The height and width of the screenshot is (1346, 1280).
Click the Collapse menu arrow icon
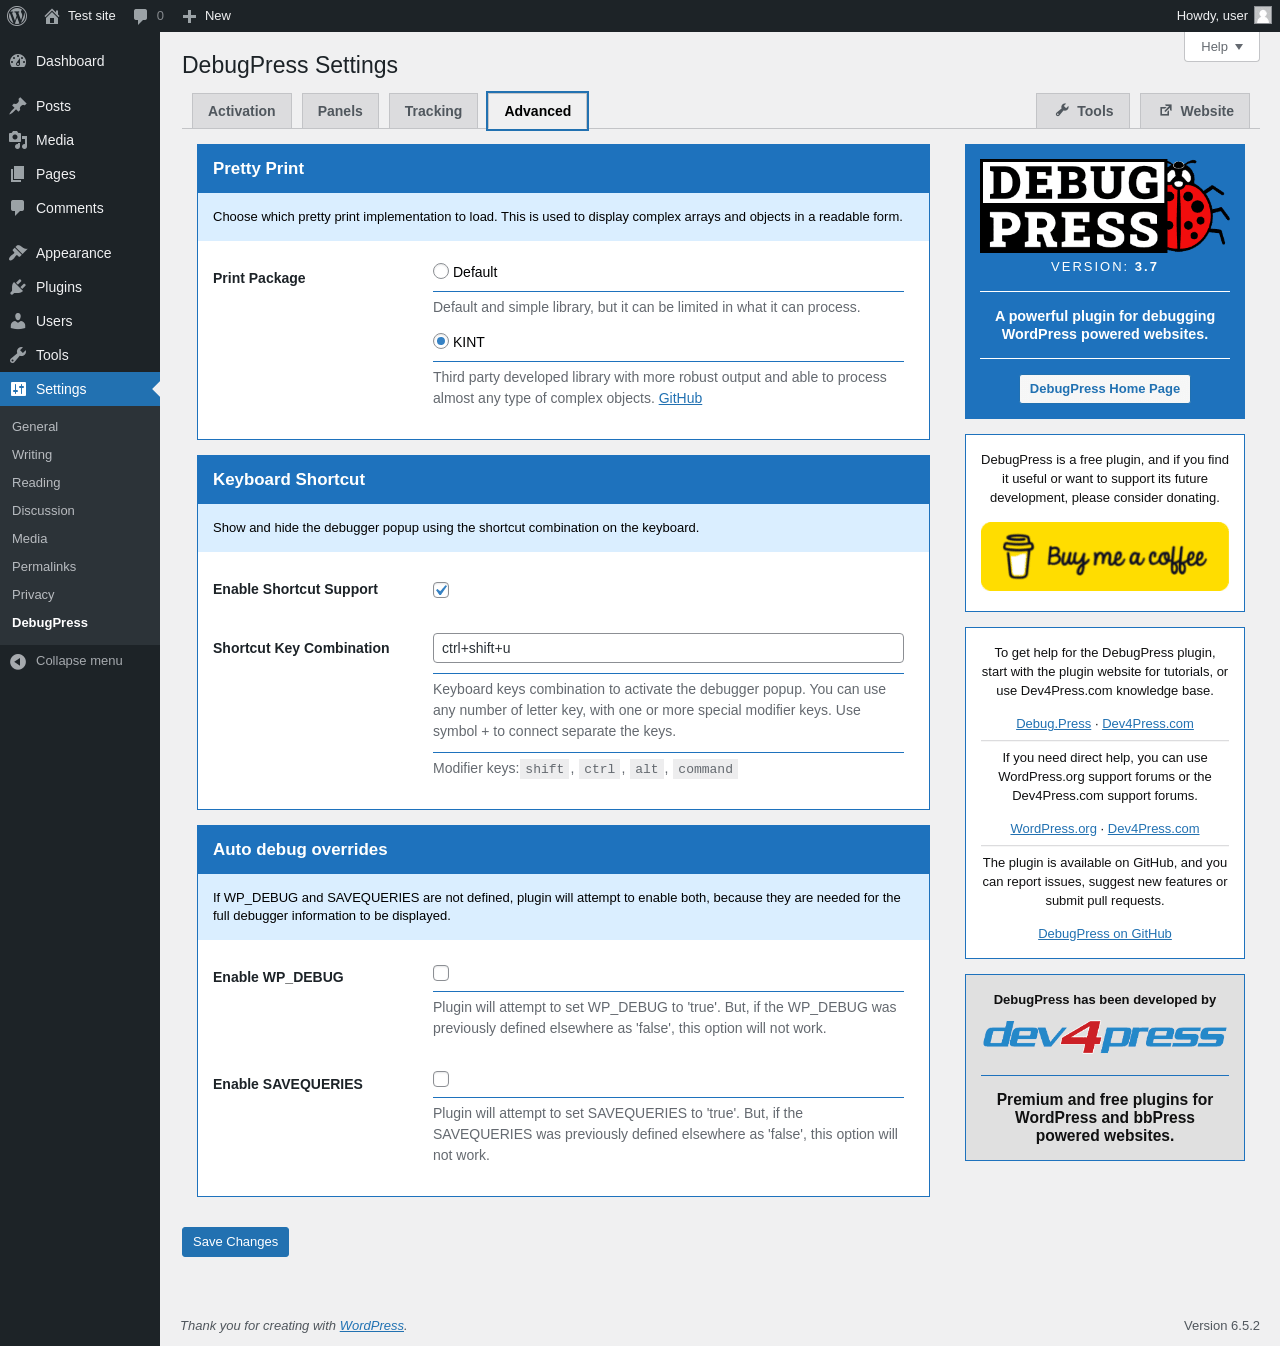coord(18,661)
